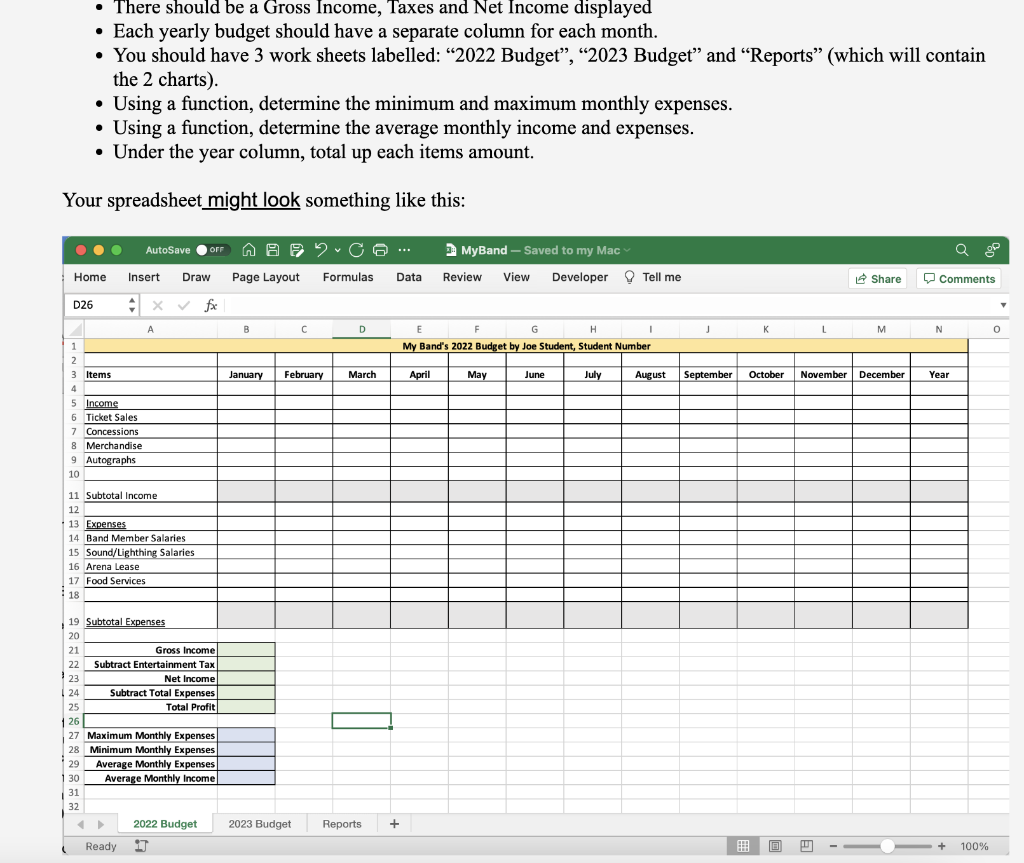Open the View ribbon tab

pos(517,278)
